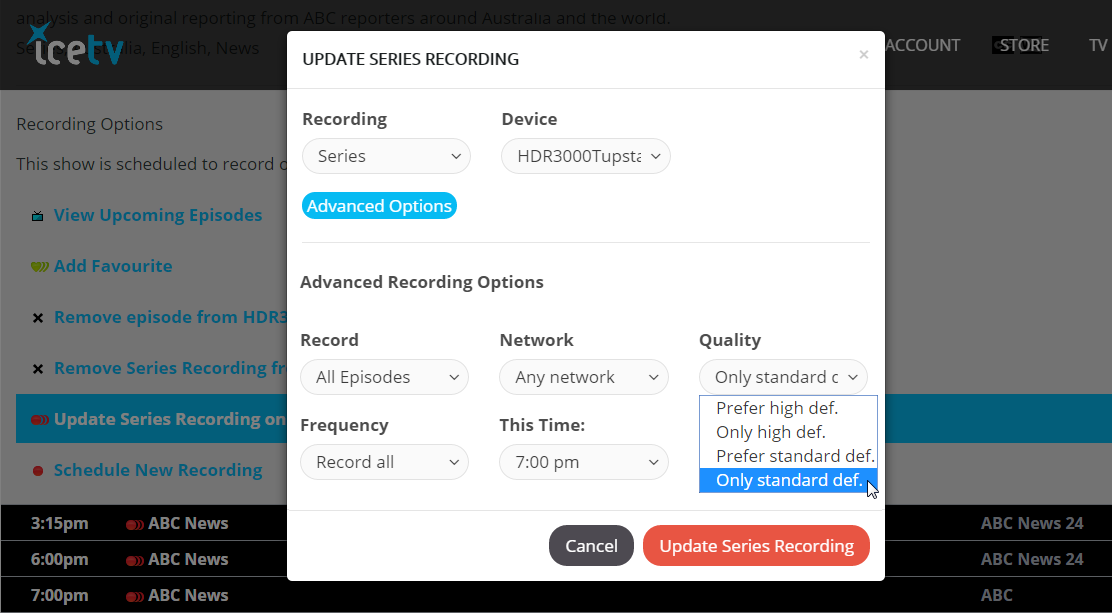The image size is (1112, 613).
Task: Click Update Series Recording red button
Action: 756,546
